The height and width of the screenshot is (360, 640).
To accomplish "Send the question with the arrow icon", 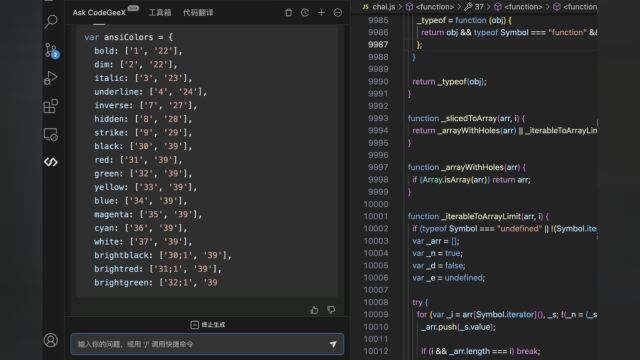I will 333,344.
